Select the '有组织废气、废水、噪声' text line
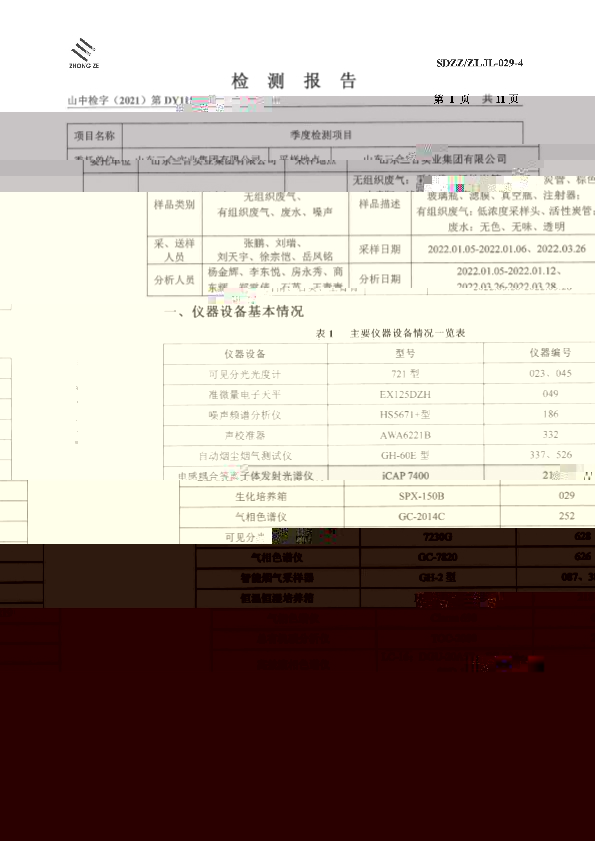Image resolution: width=595 pixels, height=841 pixels. click(x=275, y=212)
